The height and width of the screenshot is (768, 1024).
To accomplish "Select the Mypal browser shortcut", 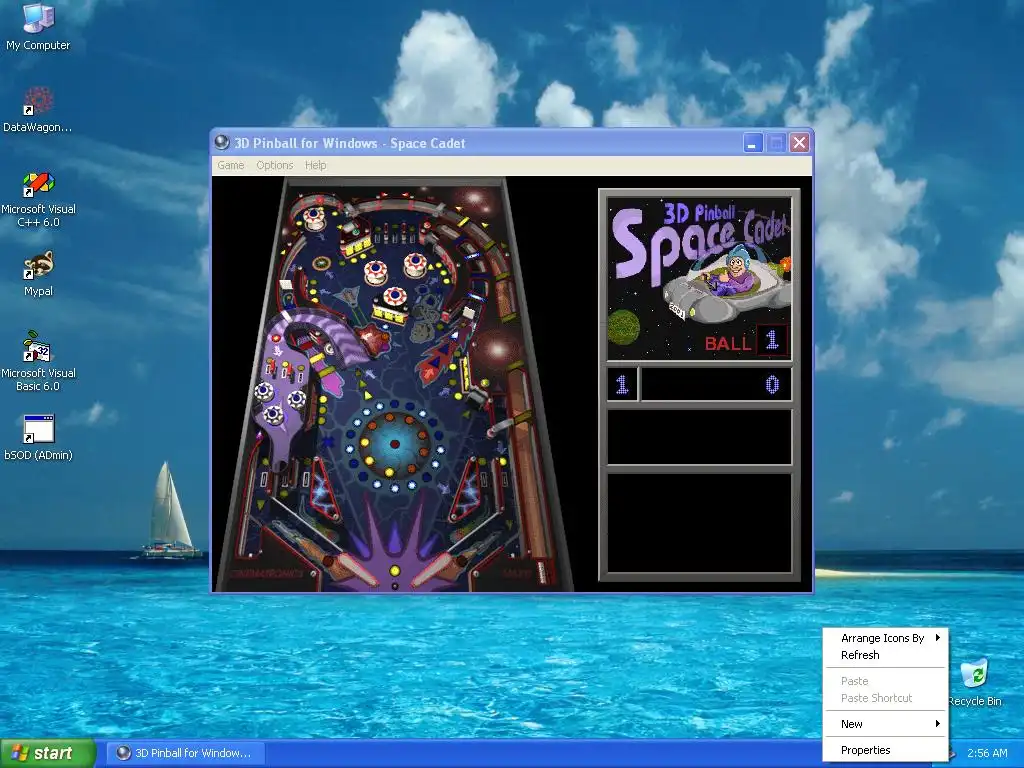I will tap(38, 274).
